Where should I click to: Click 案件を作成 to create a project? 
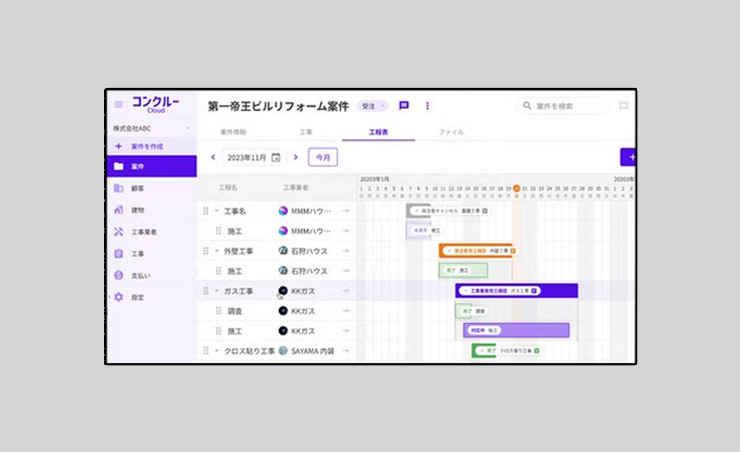pyautogui.click(x=146, y=146)
